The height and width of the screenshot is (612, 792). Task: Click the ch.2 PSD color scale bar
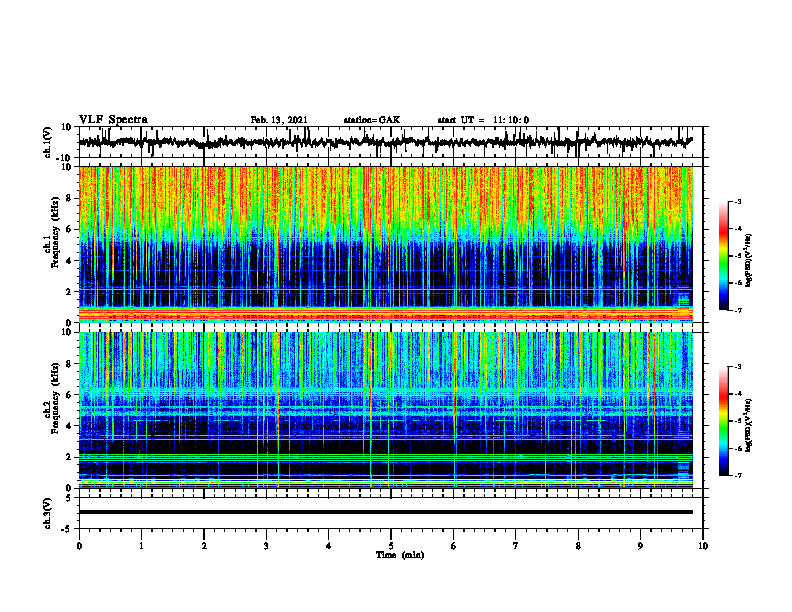point(724,421)
